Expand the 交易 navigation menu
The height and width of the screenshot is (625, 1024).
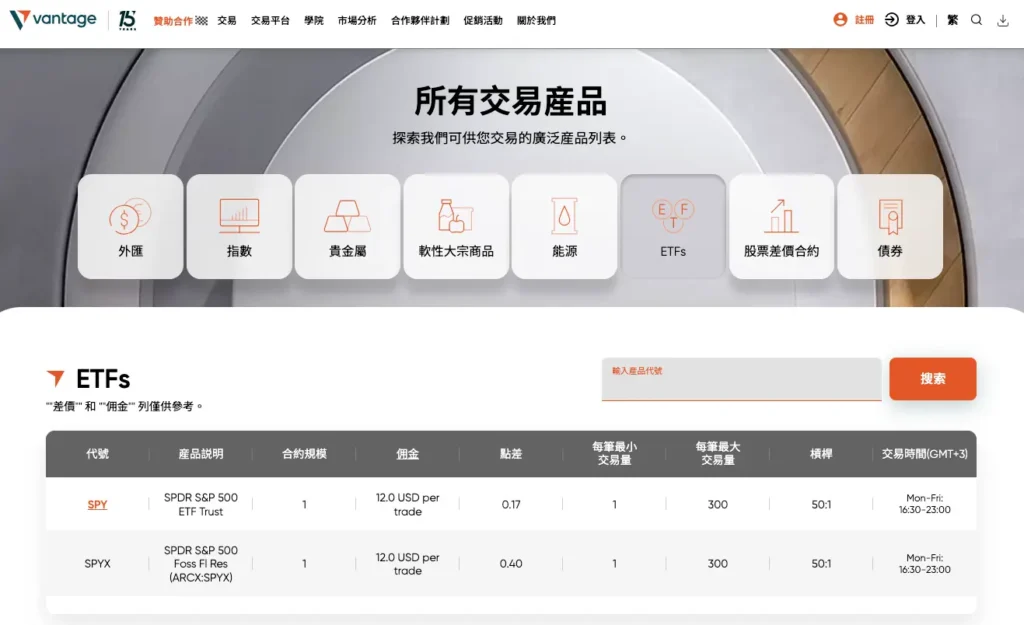[x=227, y=20]
